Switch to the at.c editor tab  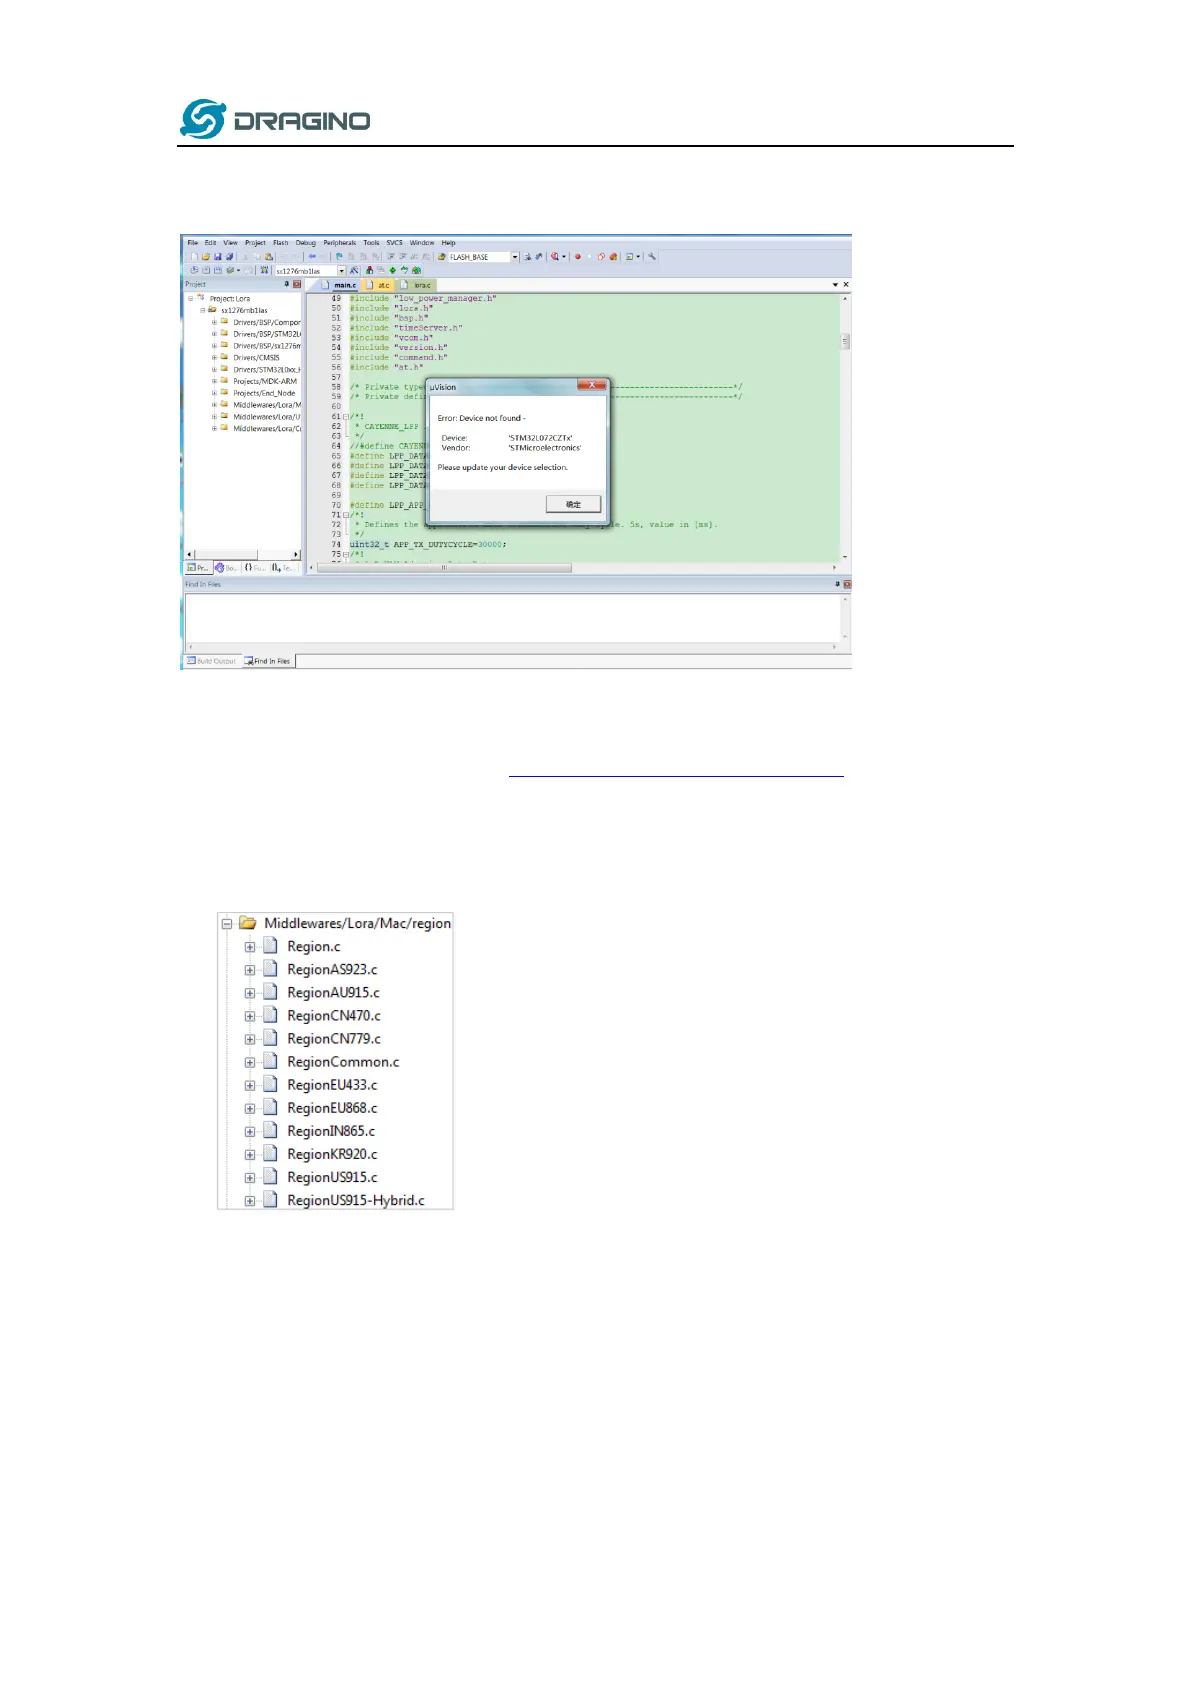click(379, 285)
